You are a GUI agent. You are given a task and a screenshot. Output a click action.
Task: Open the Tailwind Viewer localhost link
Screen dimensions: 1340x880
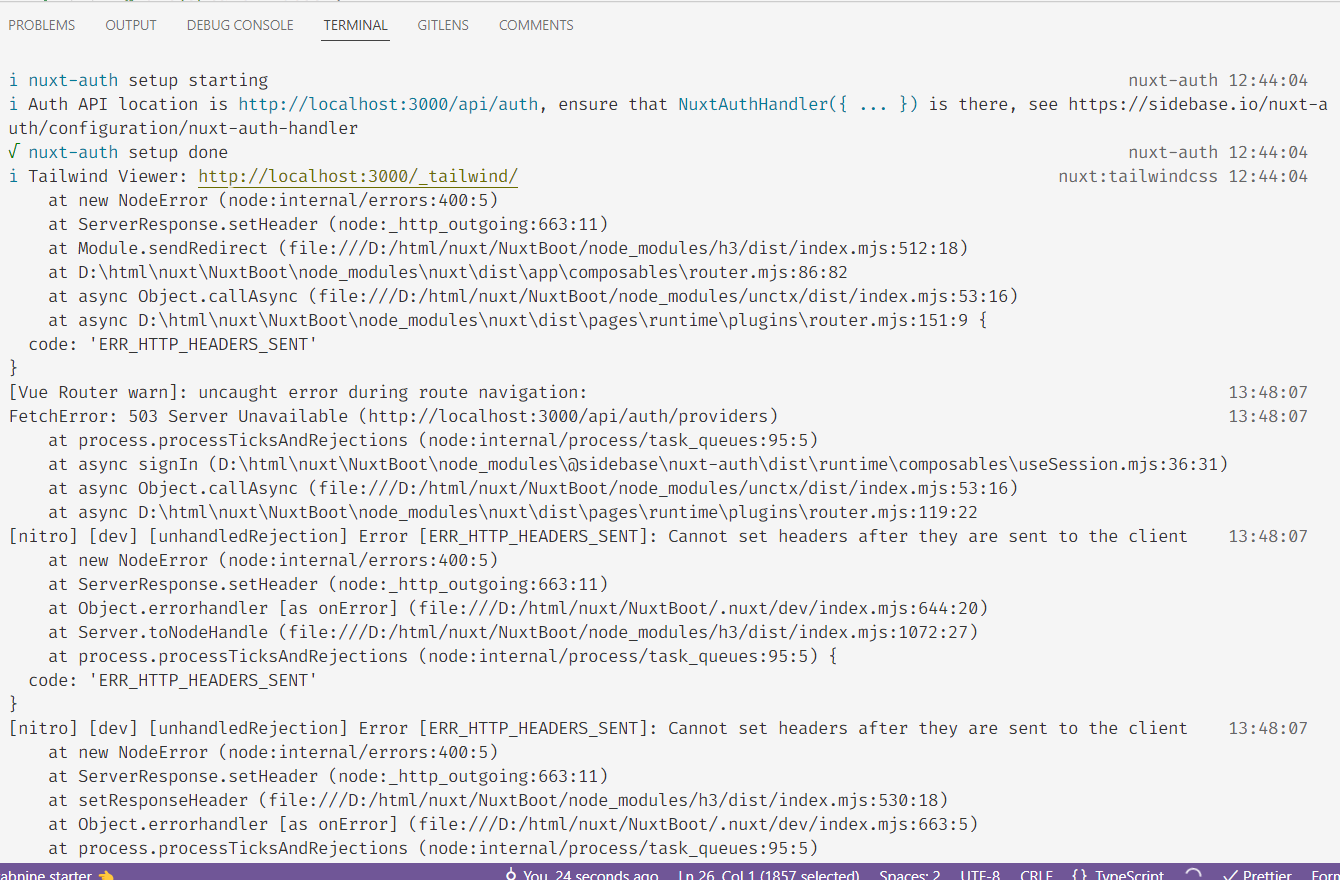[358, 176]
